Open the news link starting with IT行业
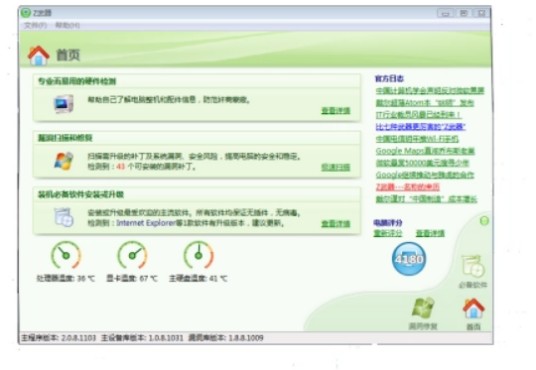Image resolution: width=536 pixels, height=370 pixels. click(x=418, y=115)
